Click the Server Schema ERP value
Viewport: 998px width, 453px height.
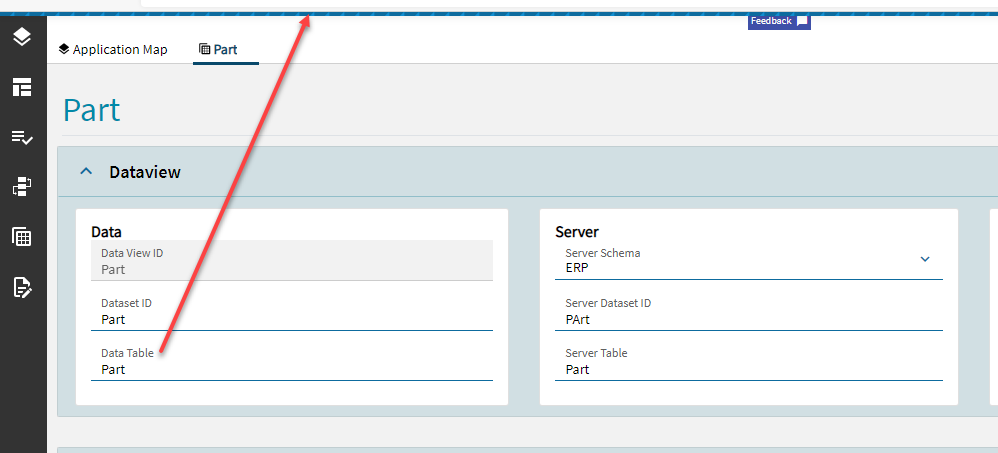coord(577,268)
